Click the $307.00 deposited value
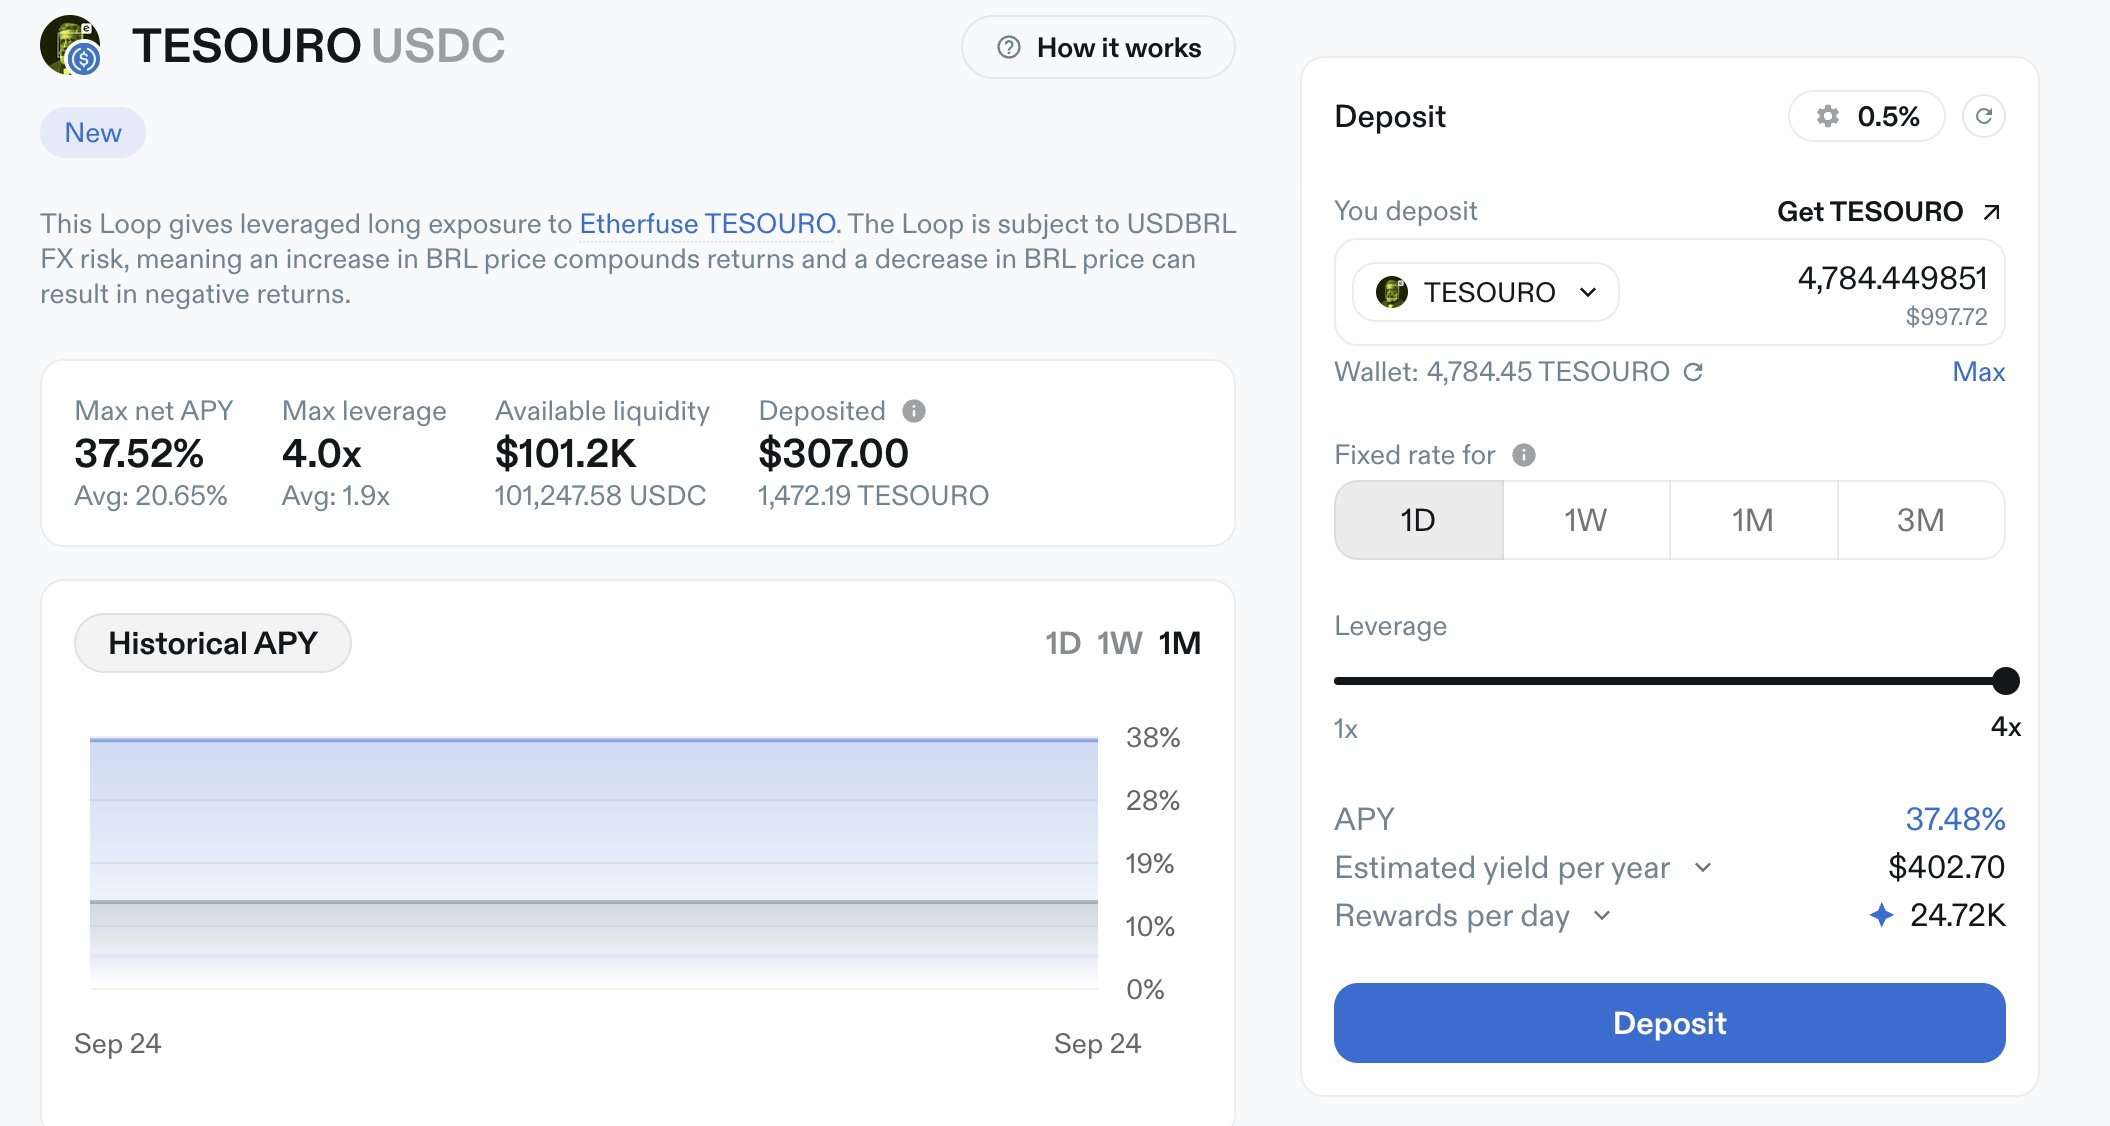Image resolution: width=2110 pixels, height=1126 pixels. click(x=833, y=453)
